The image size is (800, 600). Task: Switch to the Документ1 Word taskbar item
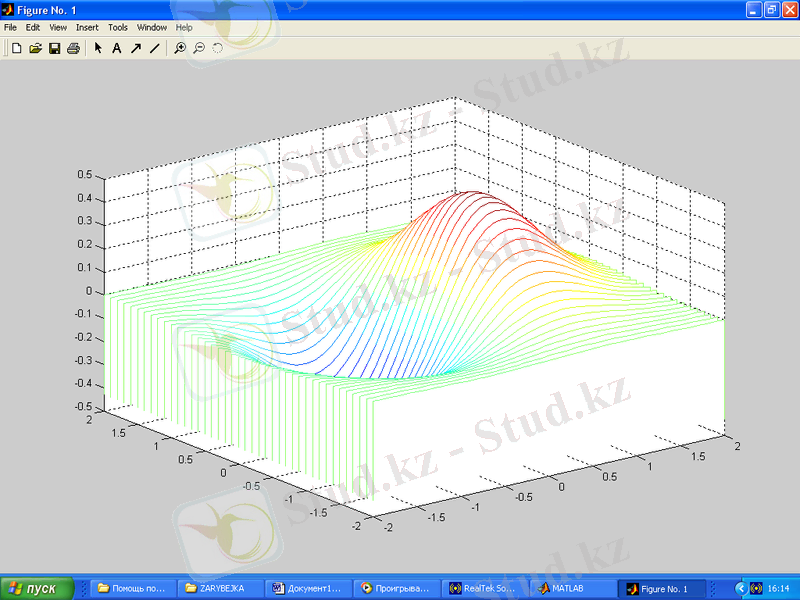(x=309, y=589)
